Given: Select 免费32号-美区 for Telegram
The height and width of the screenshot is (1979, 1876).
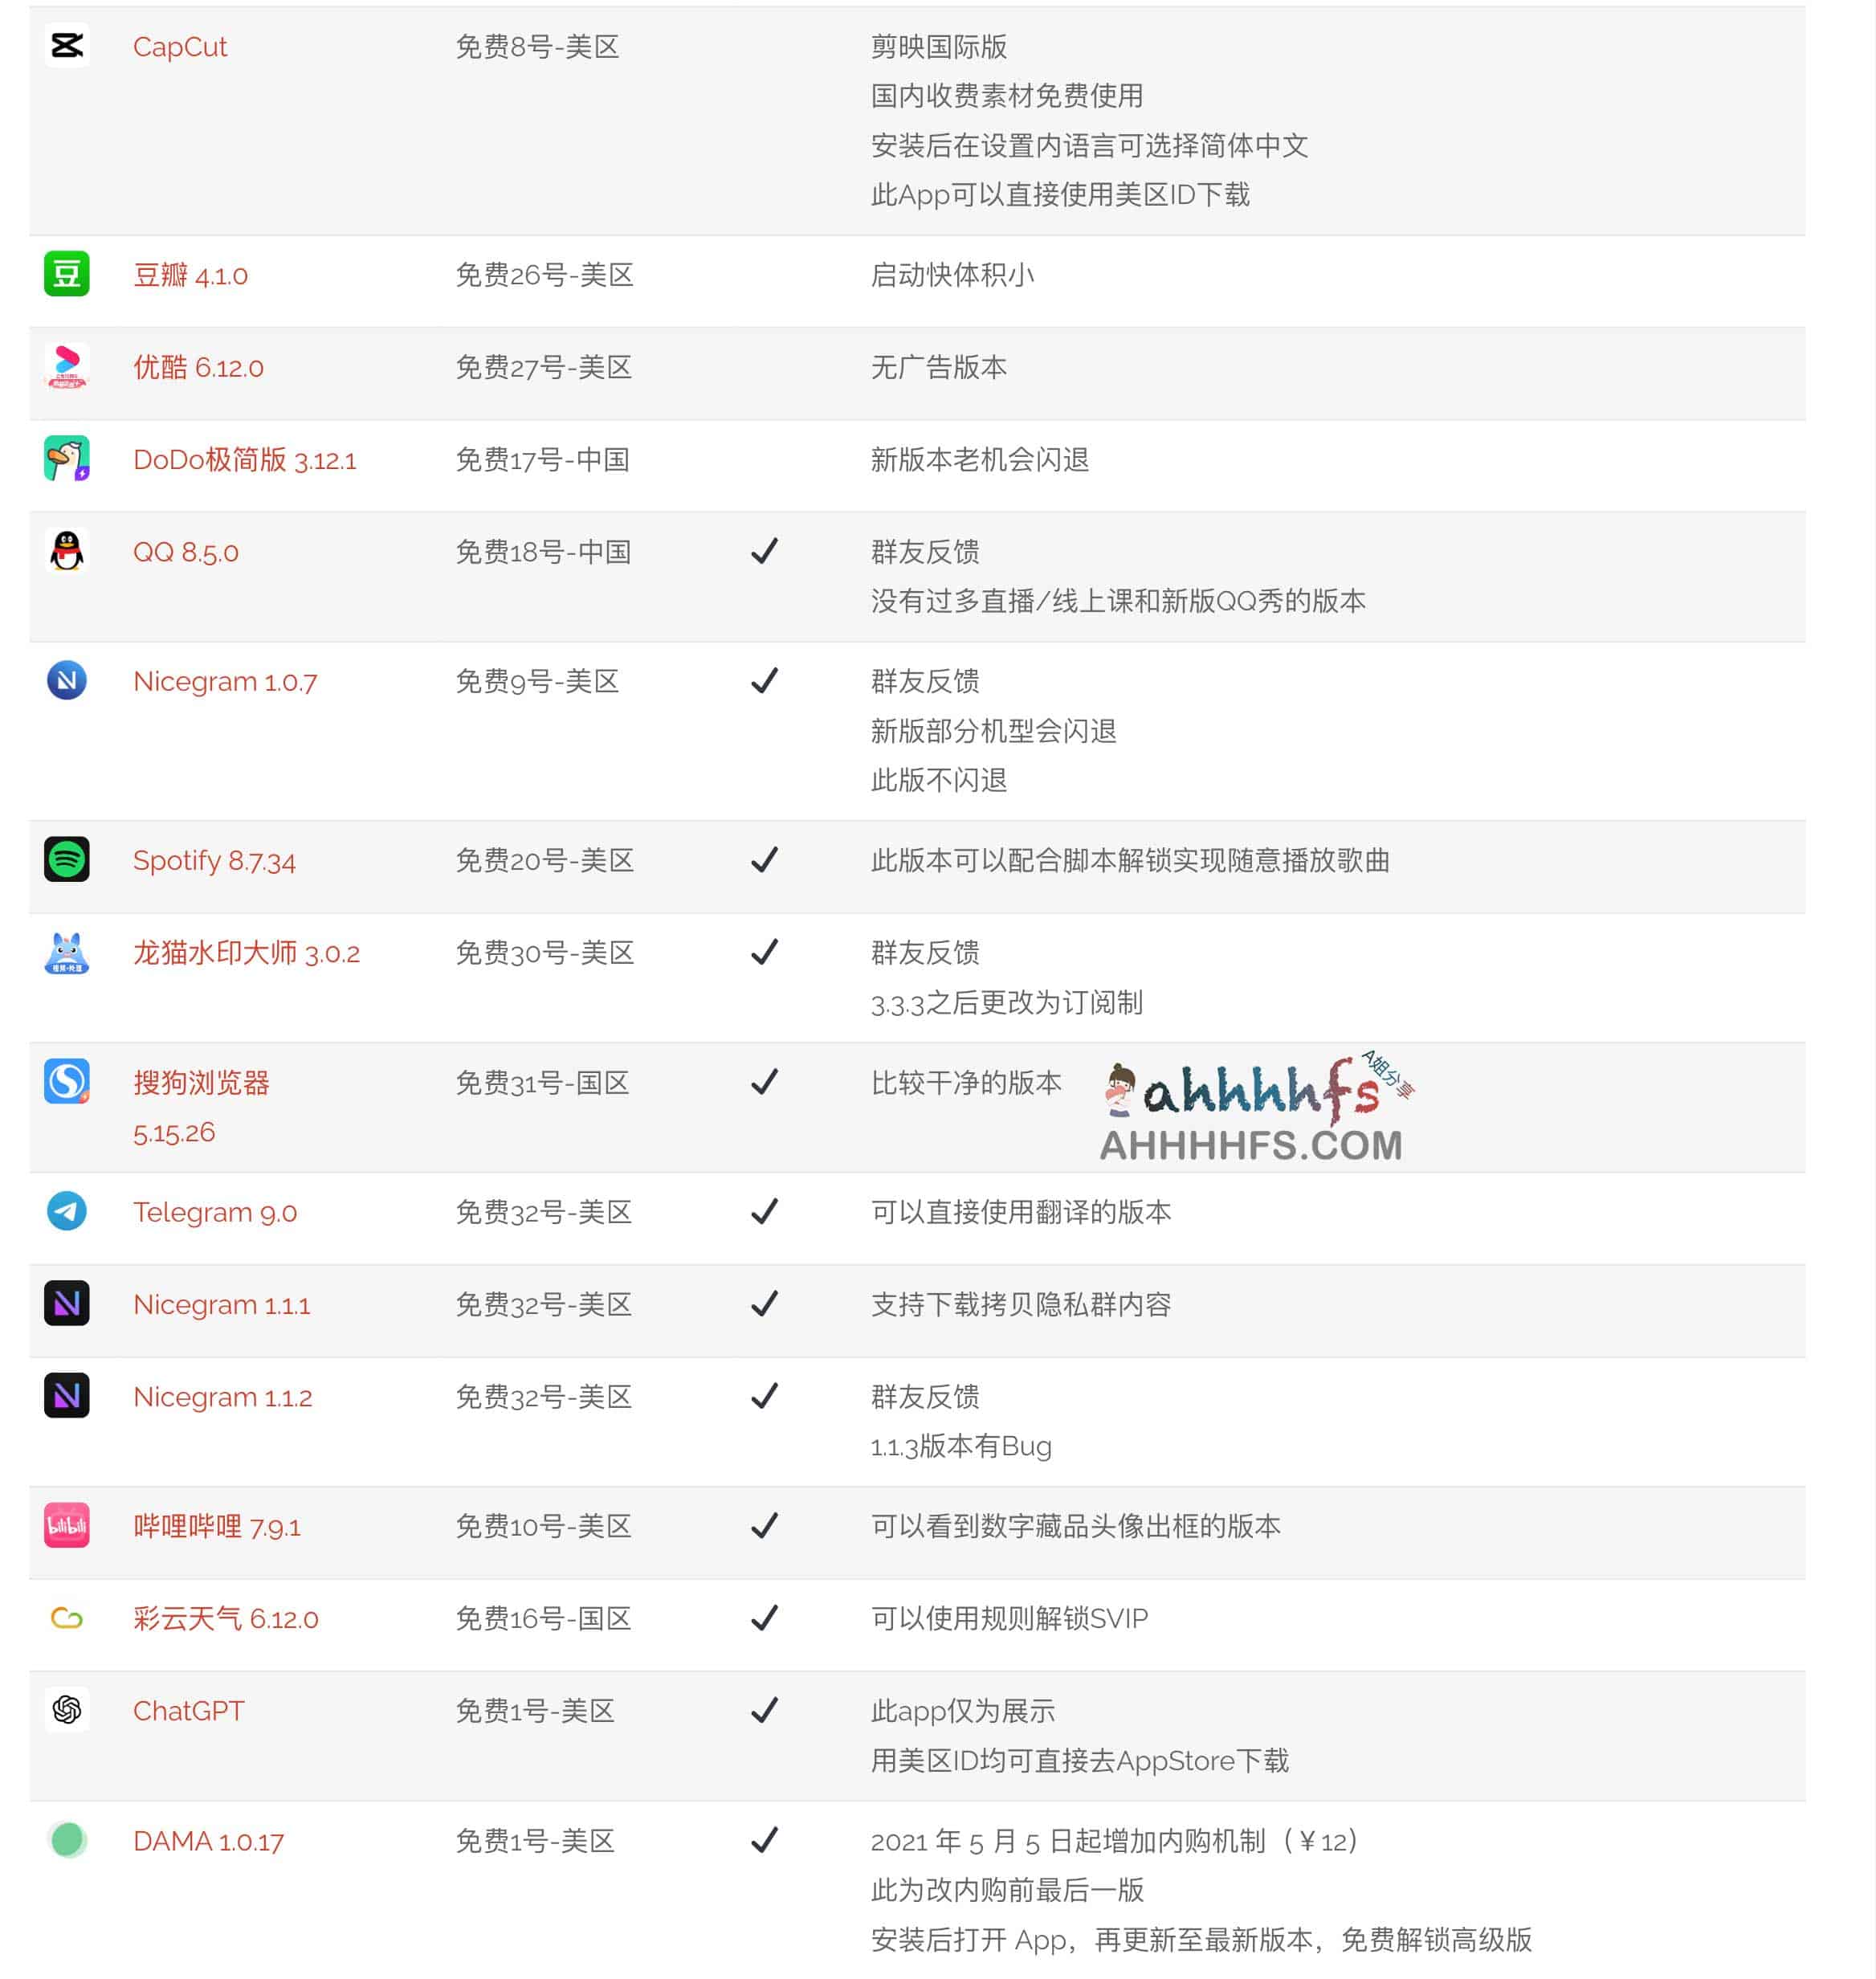Looking at the screenshot, I should [x=529, y=1215].
